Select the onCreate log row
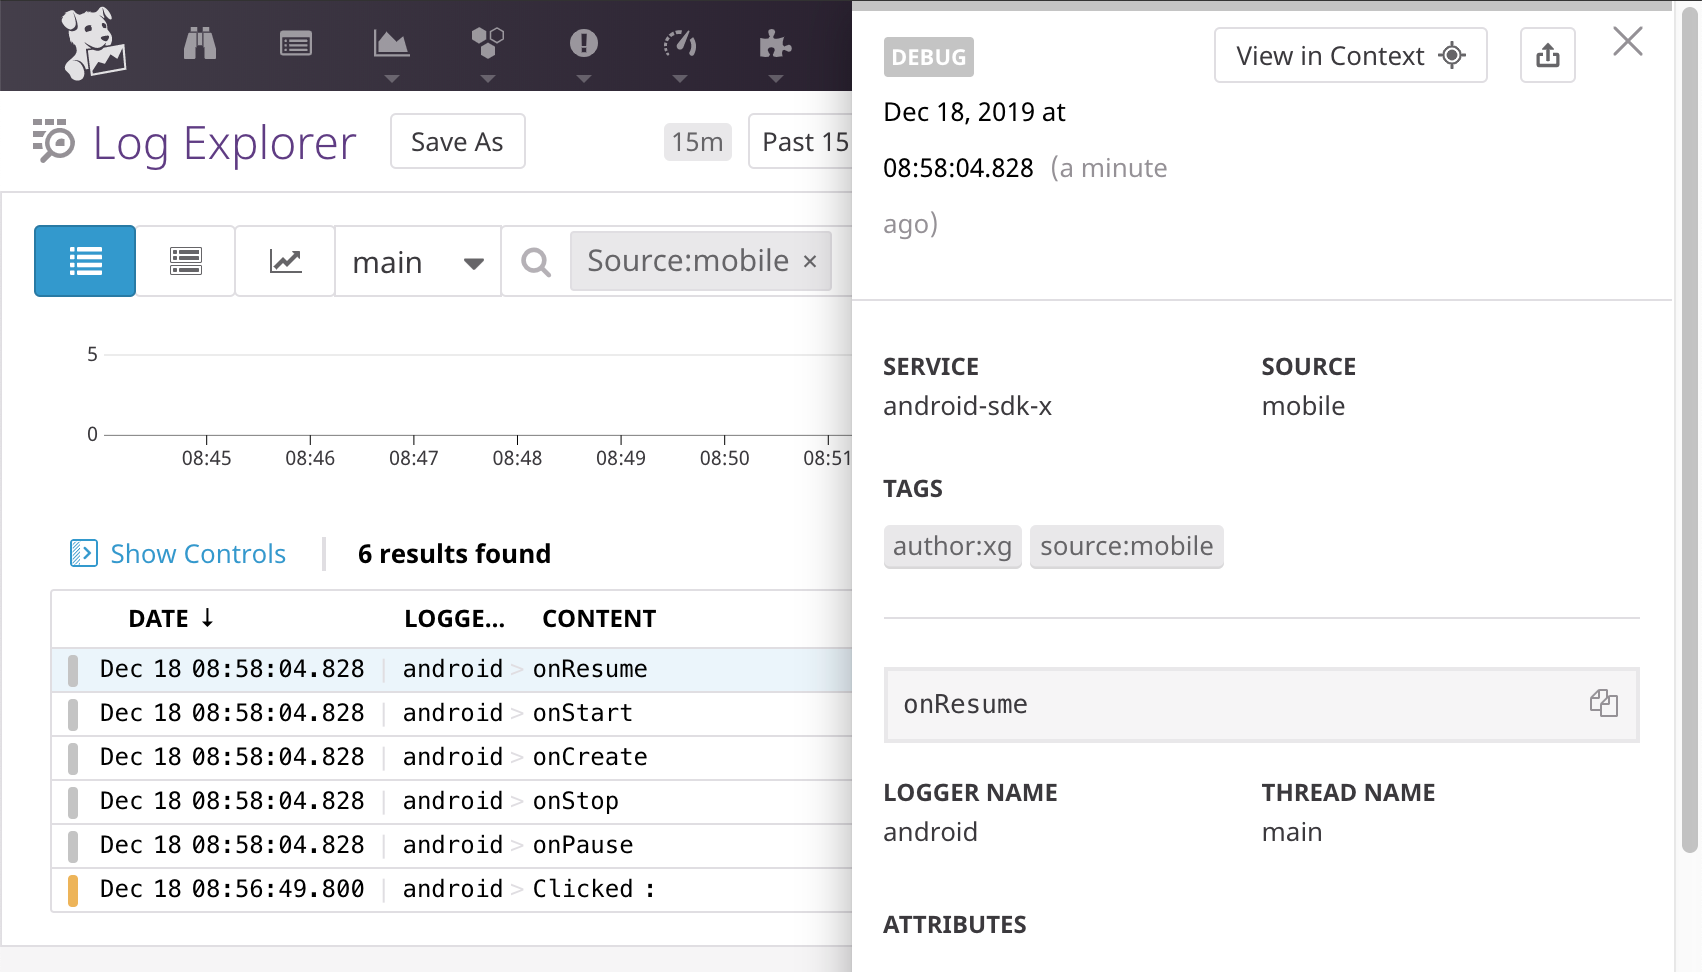This screenshot has width=1702, height=972. click(452, 757)
